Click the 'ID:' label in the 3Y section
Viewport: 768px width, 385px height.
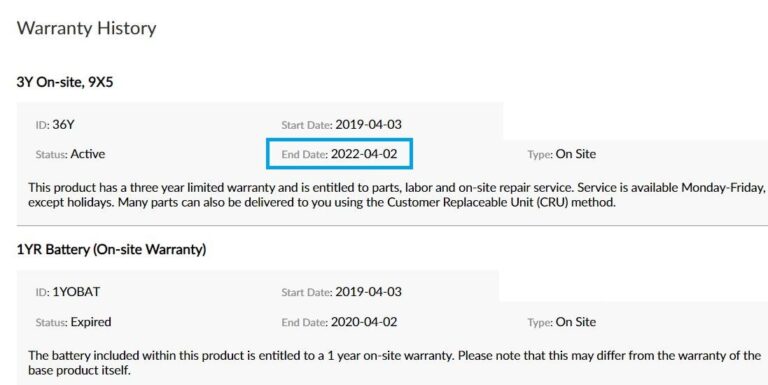[43, 125]
